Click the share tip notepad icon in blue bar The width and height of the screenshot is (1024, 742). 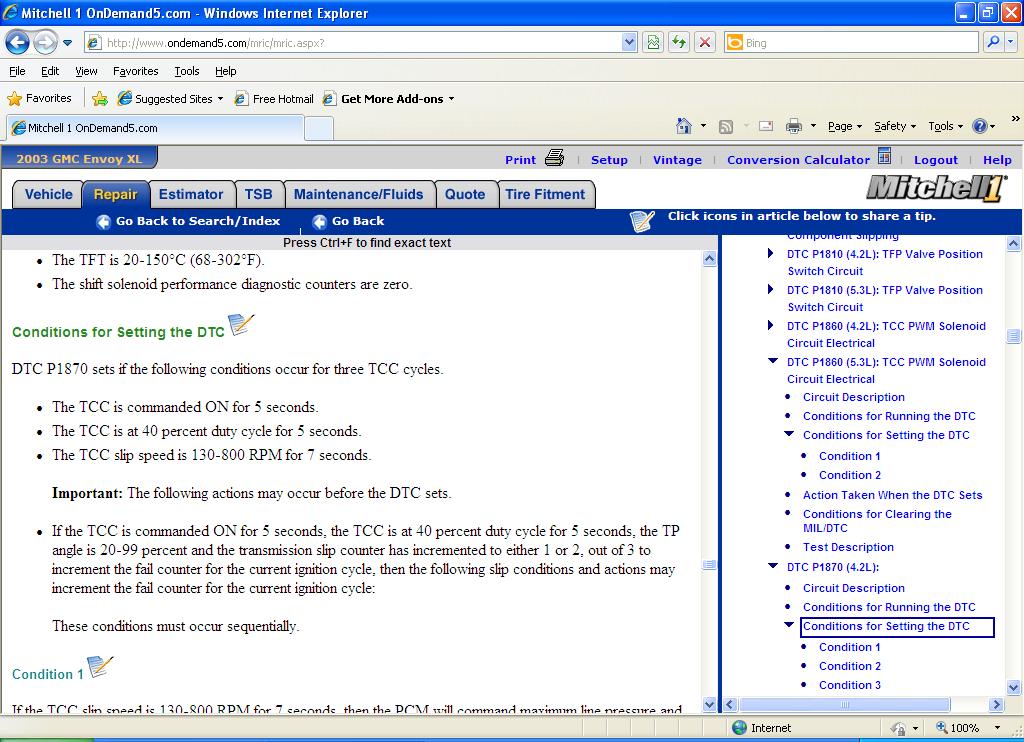click(642, 221)
